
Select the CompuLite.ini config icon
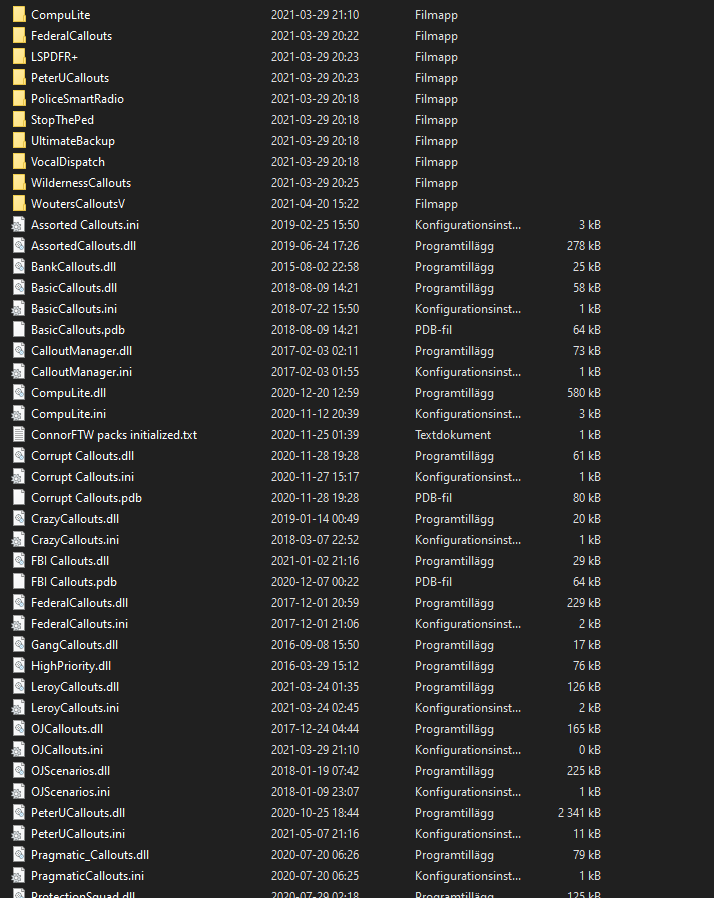click(19, 413)
